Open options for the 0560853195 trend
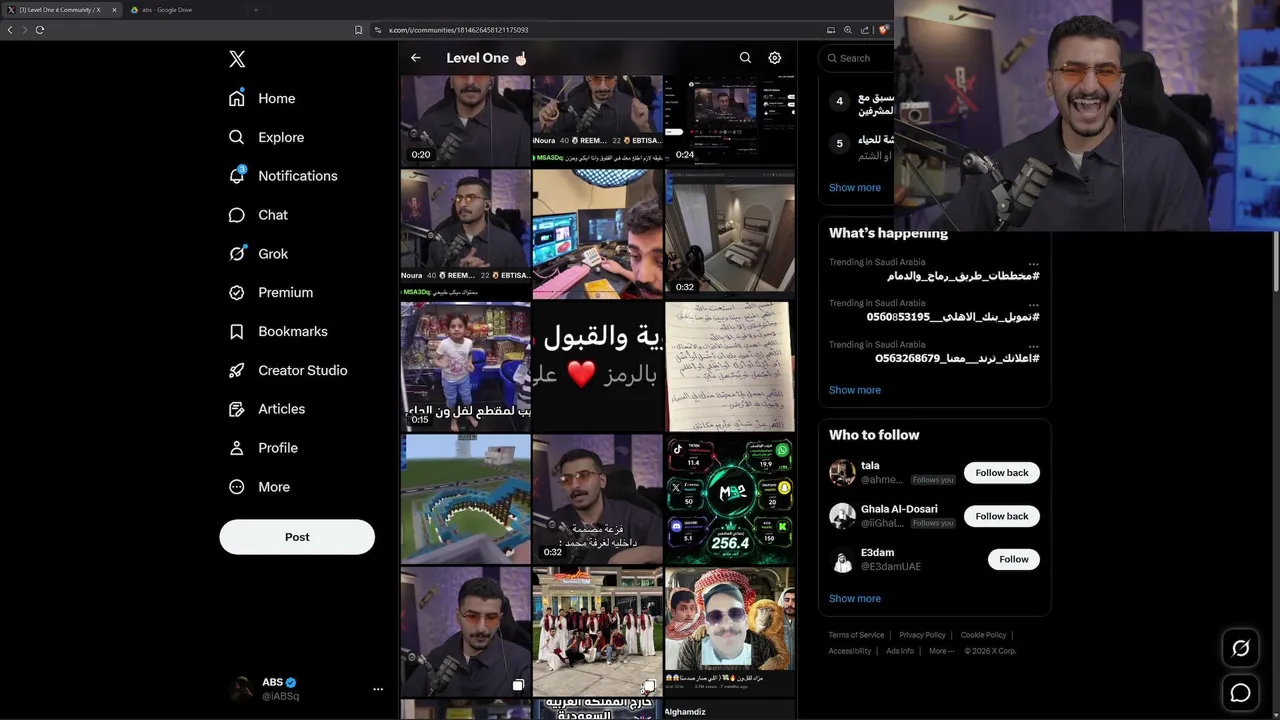1280x720 pixels. pyautogui.click(x=1033, y=304)
